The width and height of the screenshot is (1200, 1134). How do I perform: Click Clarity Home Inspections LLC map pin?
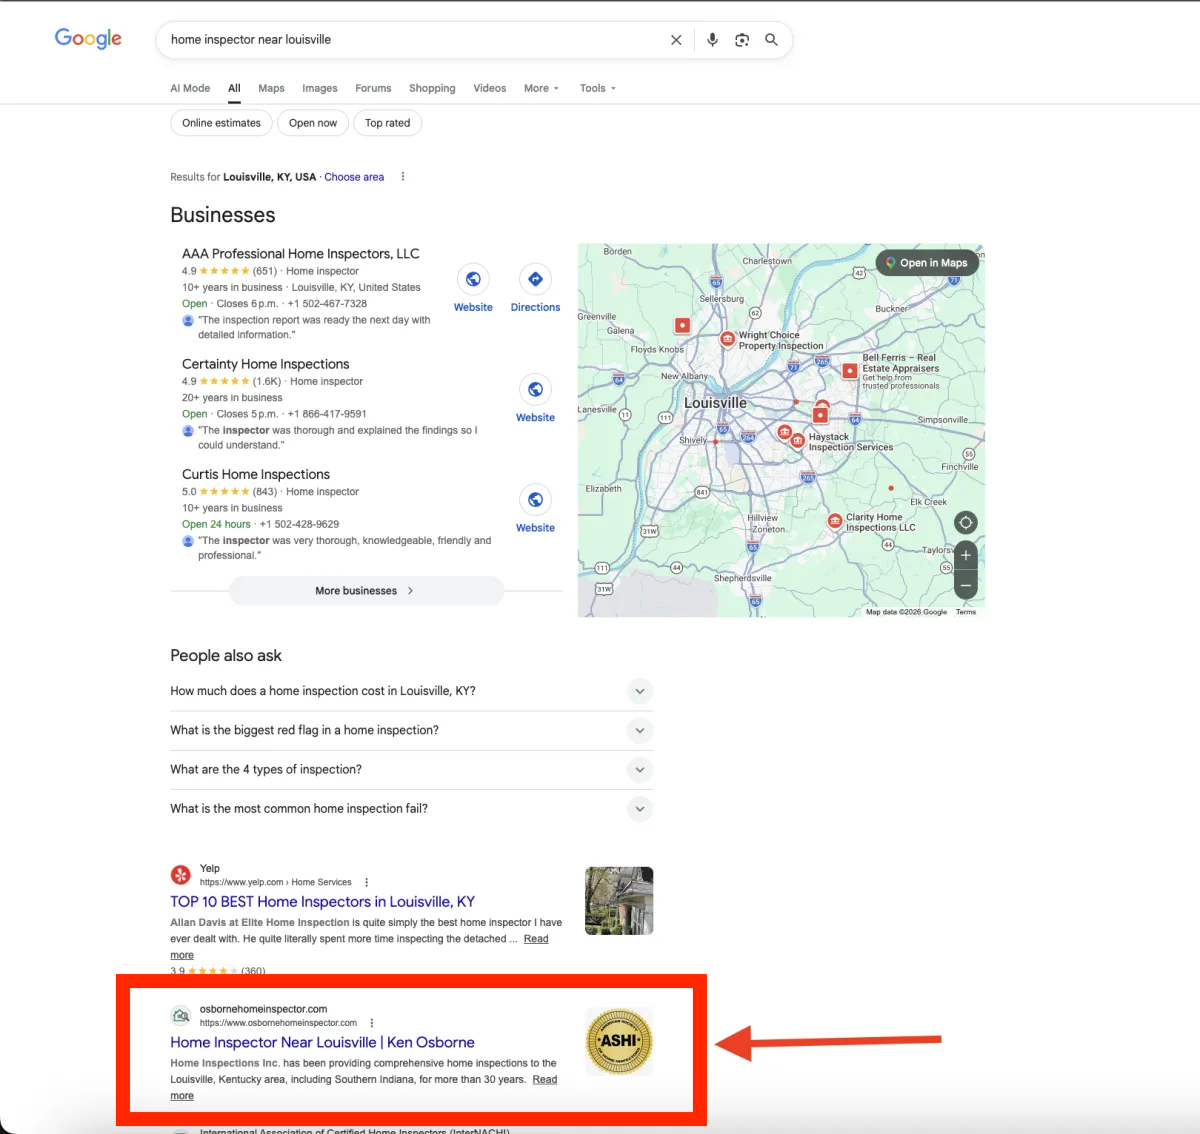[835, 520]
